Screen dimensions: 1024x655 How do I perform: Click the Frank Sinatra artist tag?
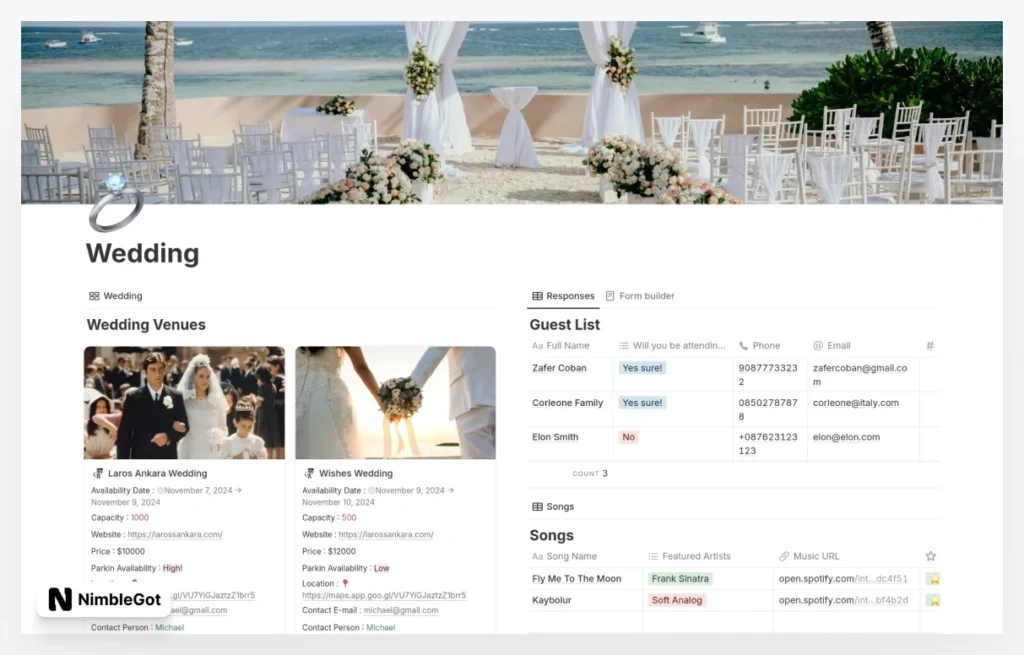(x=680, y=579)
